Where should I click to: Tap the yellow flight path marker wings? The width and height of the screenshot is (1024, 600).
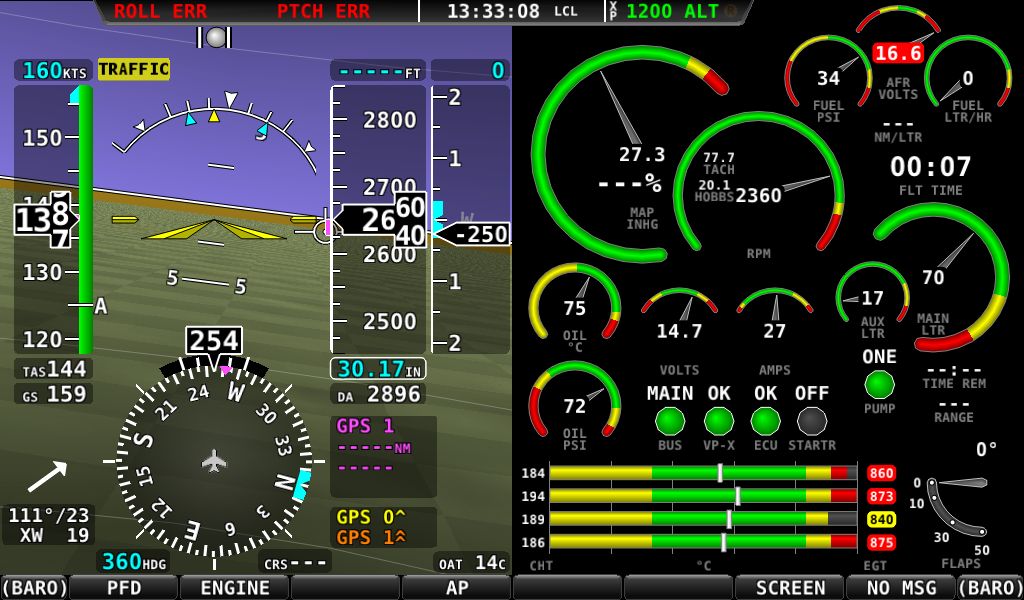tap(214, 229)
